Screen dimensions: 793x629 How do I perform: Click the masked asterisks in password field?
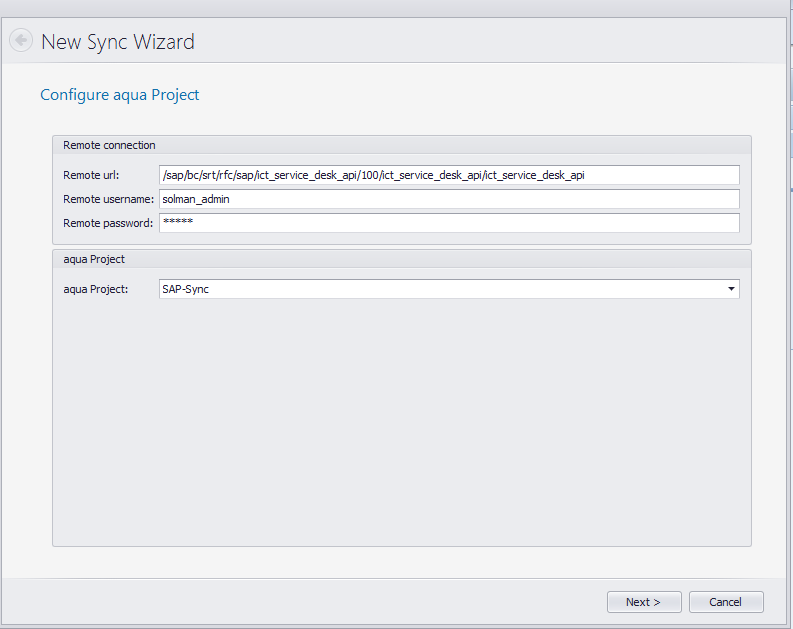177,223
